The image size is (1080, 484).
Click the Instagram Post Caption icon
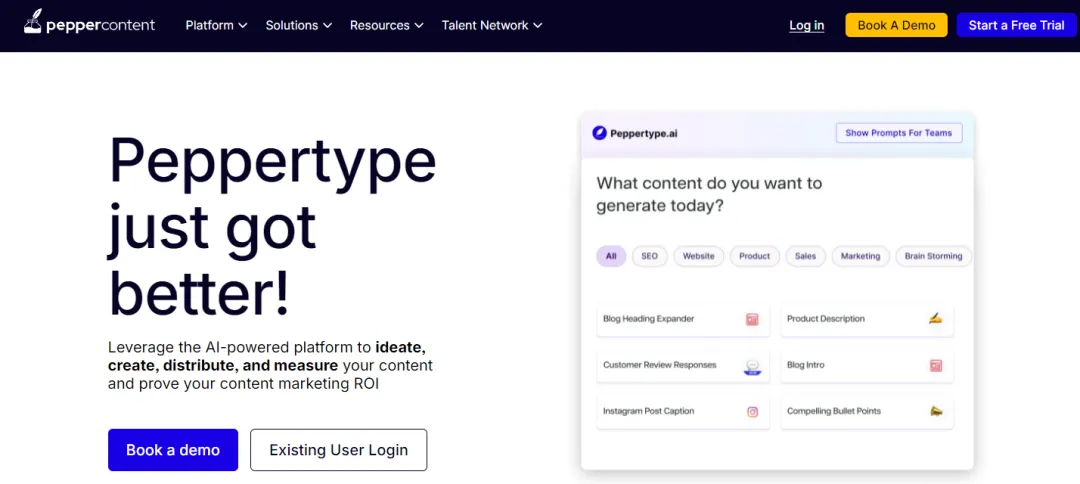[x=753, y=412]
